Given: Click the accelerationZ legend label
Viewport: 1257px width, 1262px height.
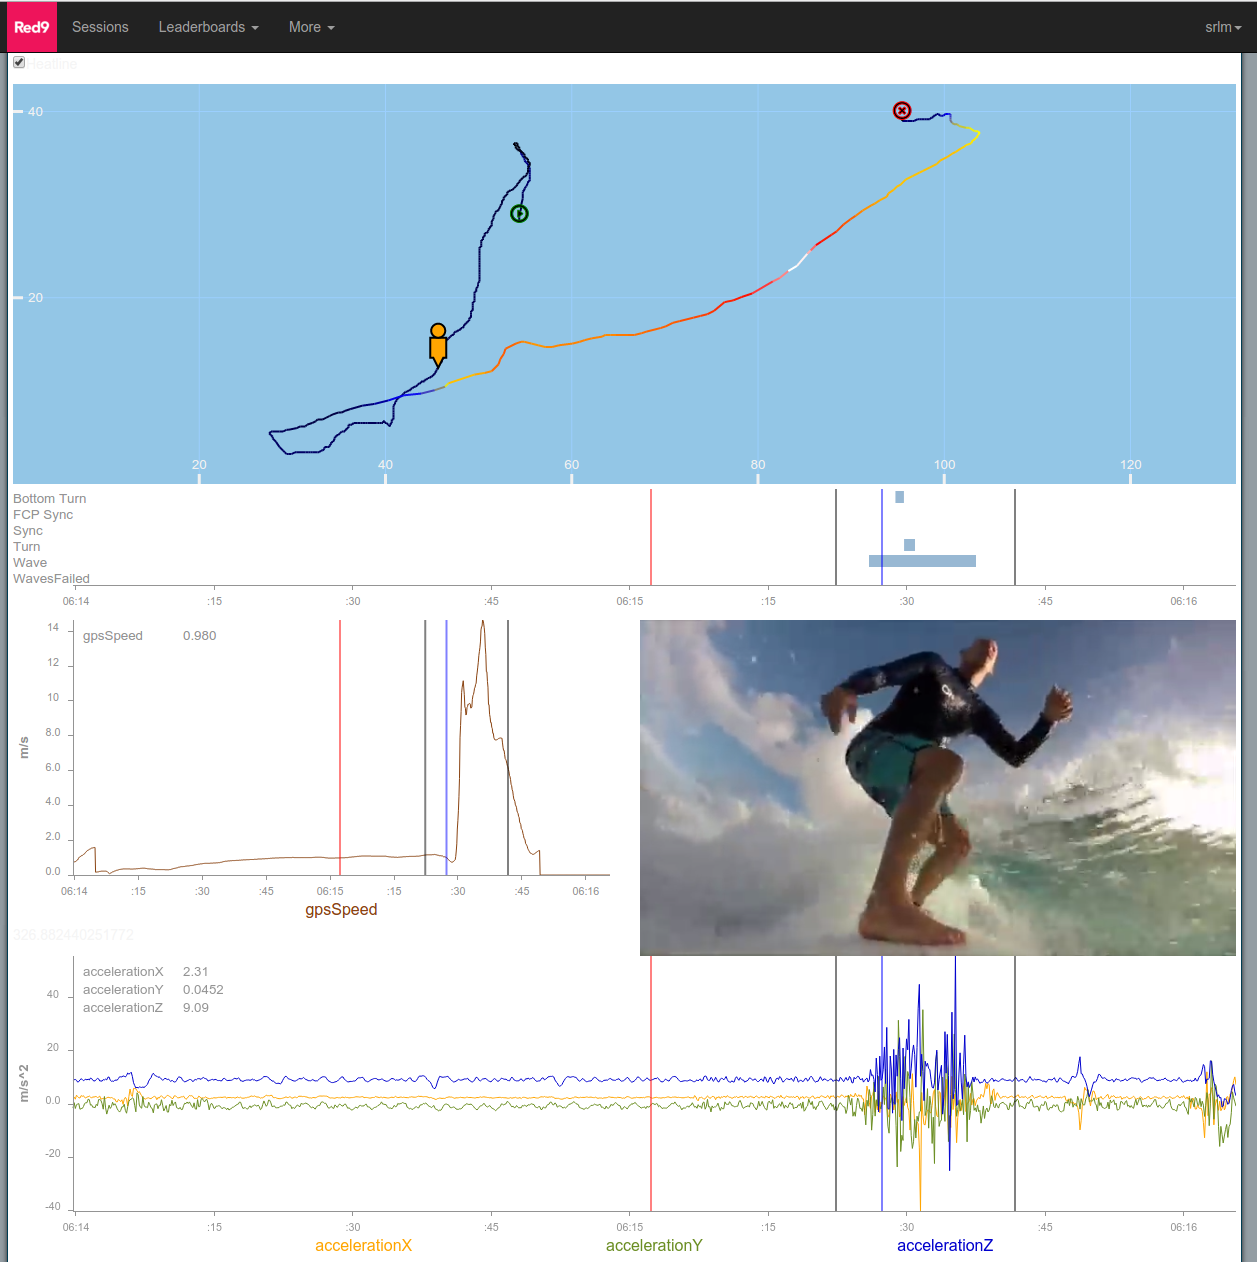Looking at the screenshot, I should tap(945, 1245).
